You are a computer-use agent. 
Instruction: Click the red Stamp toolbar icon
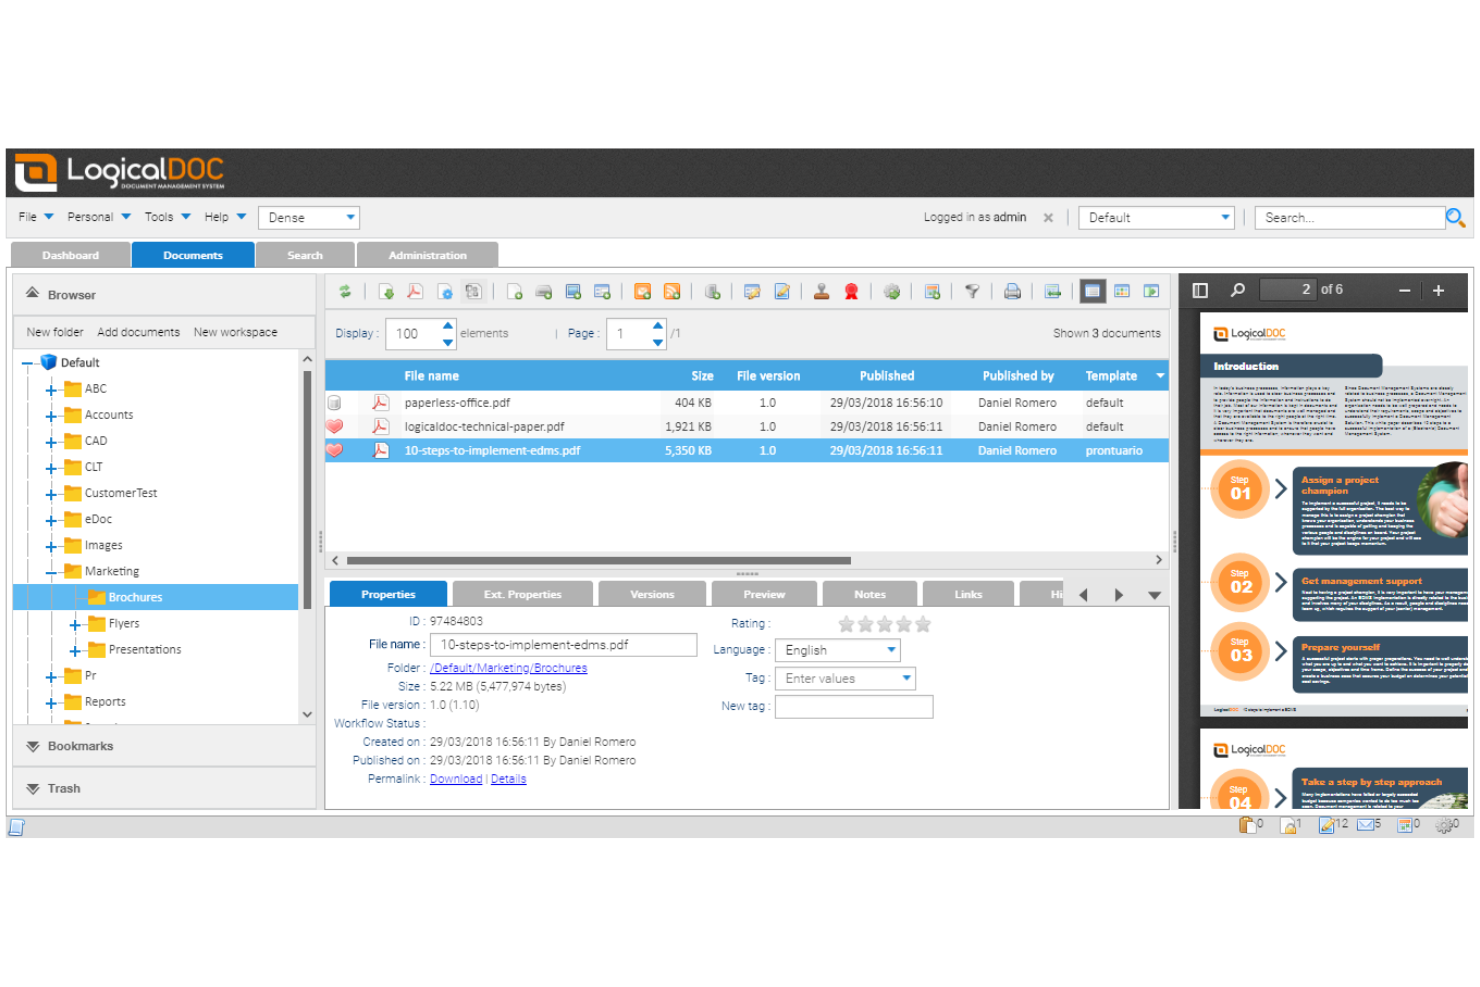click(x=820, y=291)
